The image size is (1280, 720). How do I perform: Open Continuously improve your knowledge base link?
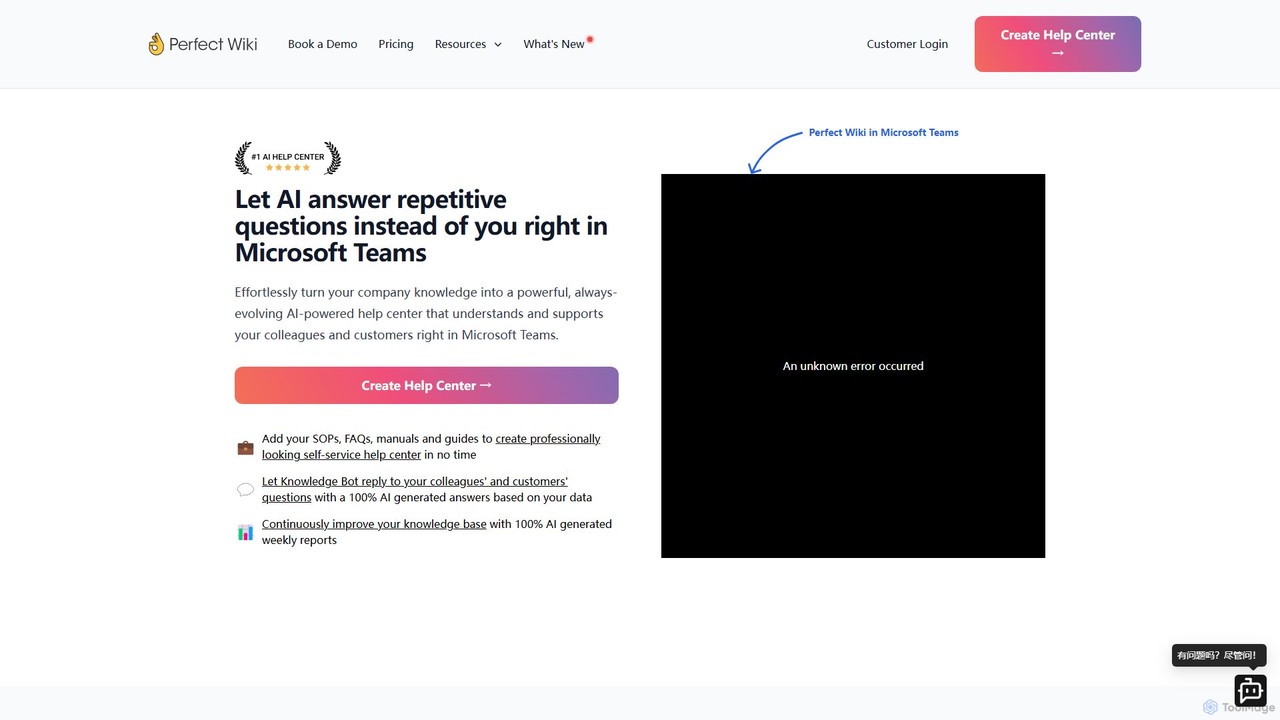coord(374,524)
